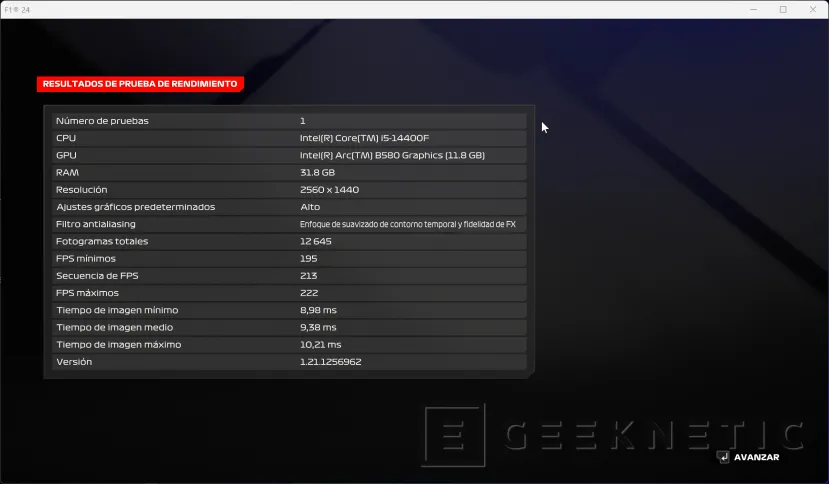Click the Ajustes gráficos predeterminados label

[135, 207]
